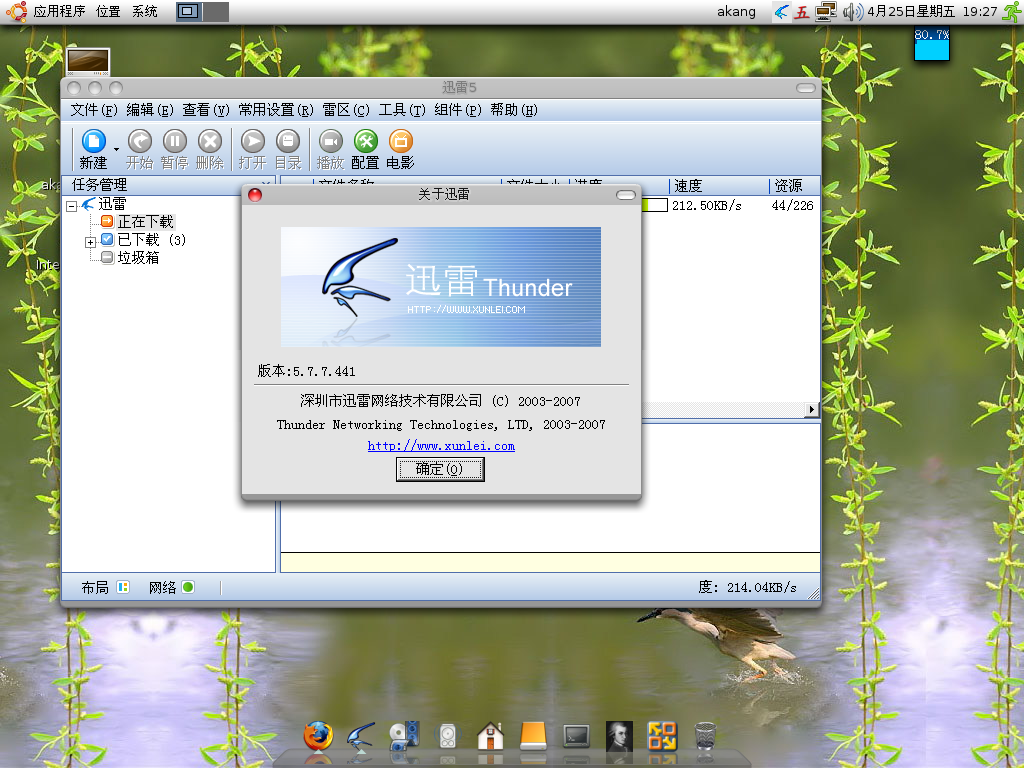The image size is (1024, 768).
Task: Open the dropdown arrow beside 新建
Action: point(116,150)
